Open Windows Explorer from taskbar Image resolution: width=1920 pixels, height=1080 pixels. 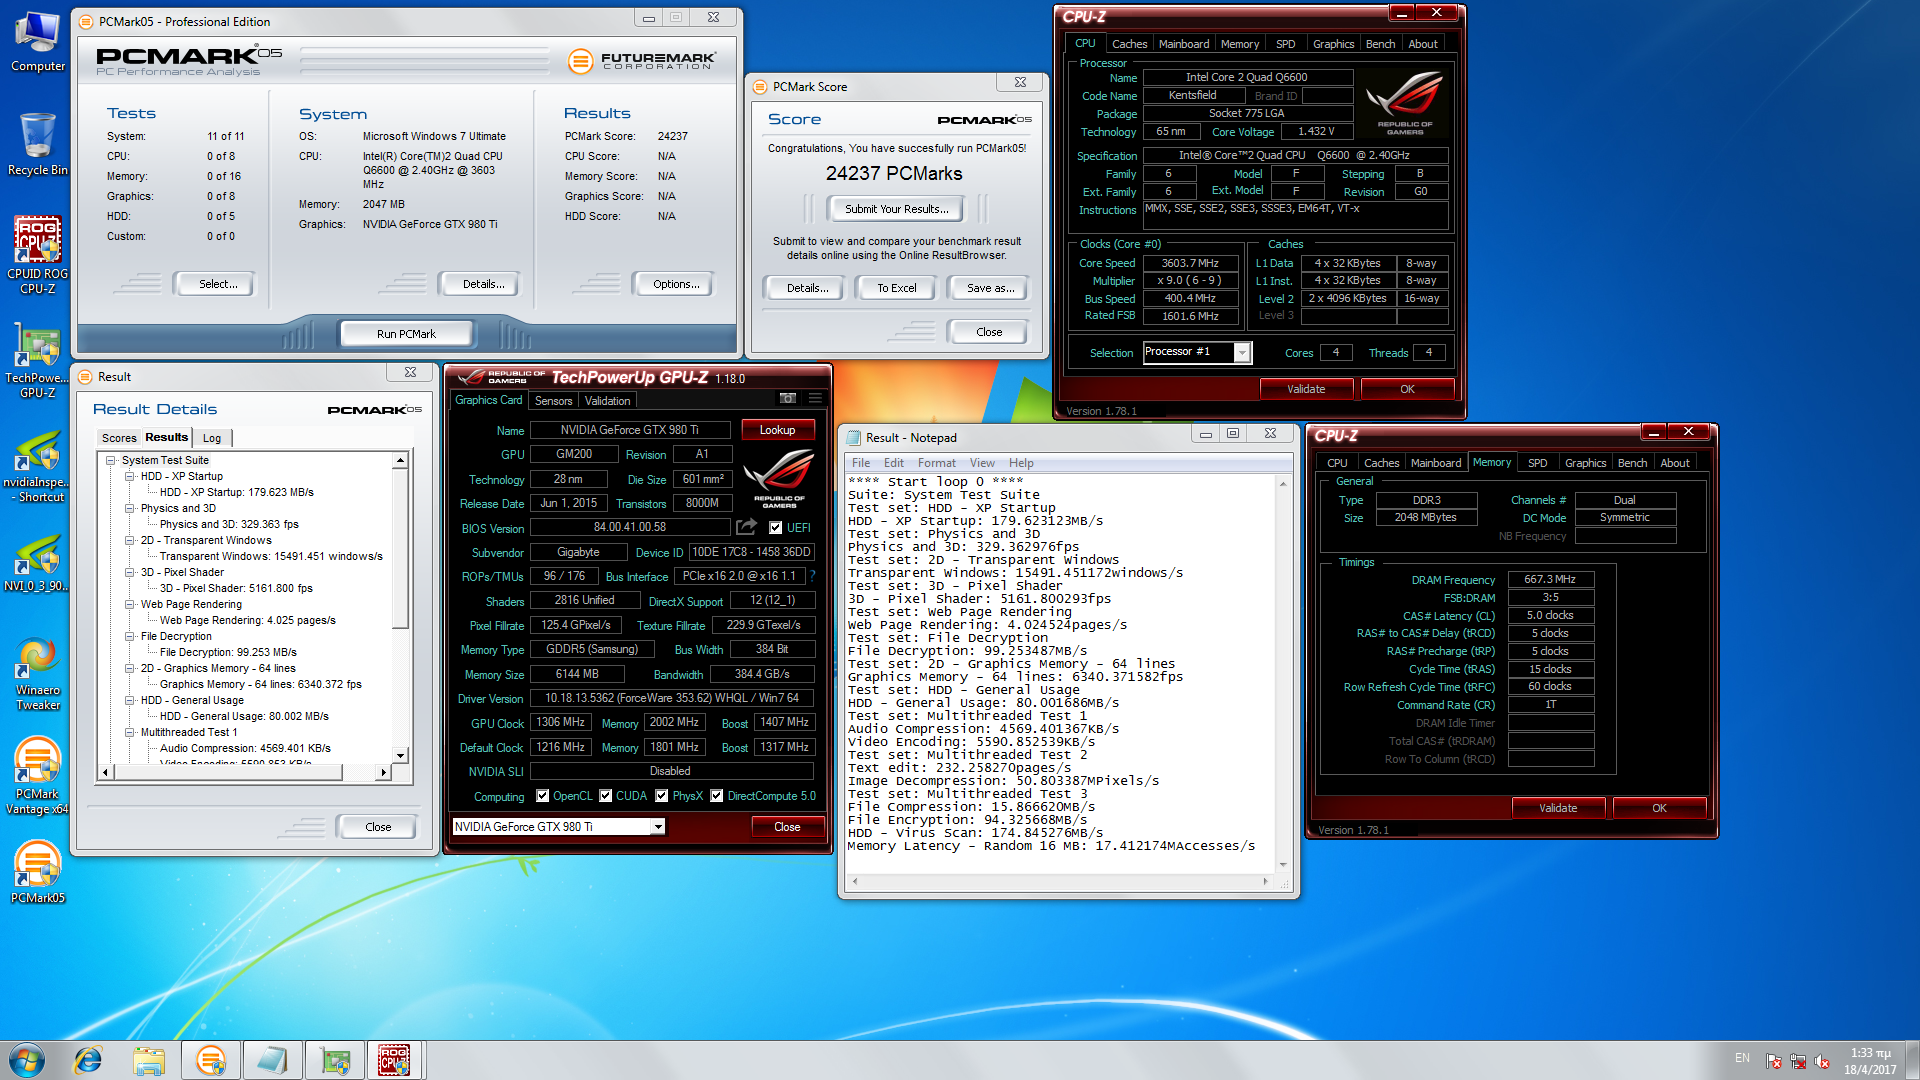pos(149,1060)
